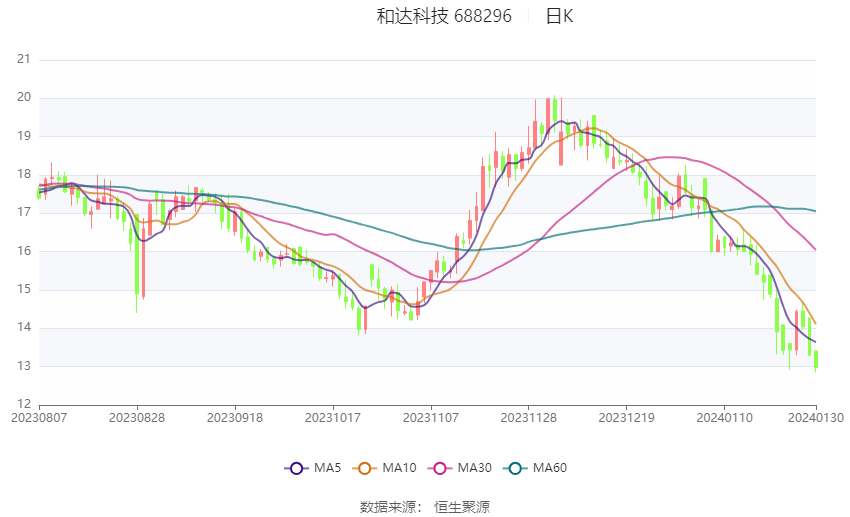Click the 20231128 date axis label
The width and height of the screenshot is (850, 517).
(x=529, y=418)
